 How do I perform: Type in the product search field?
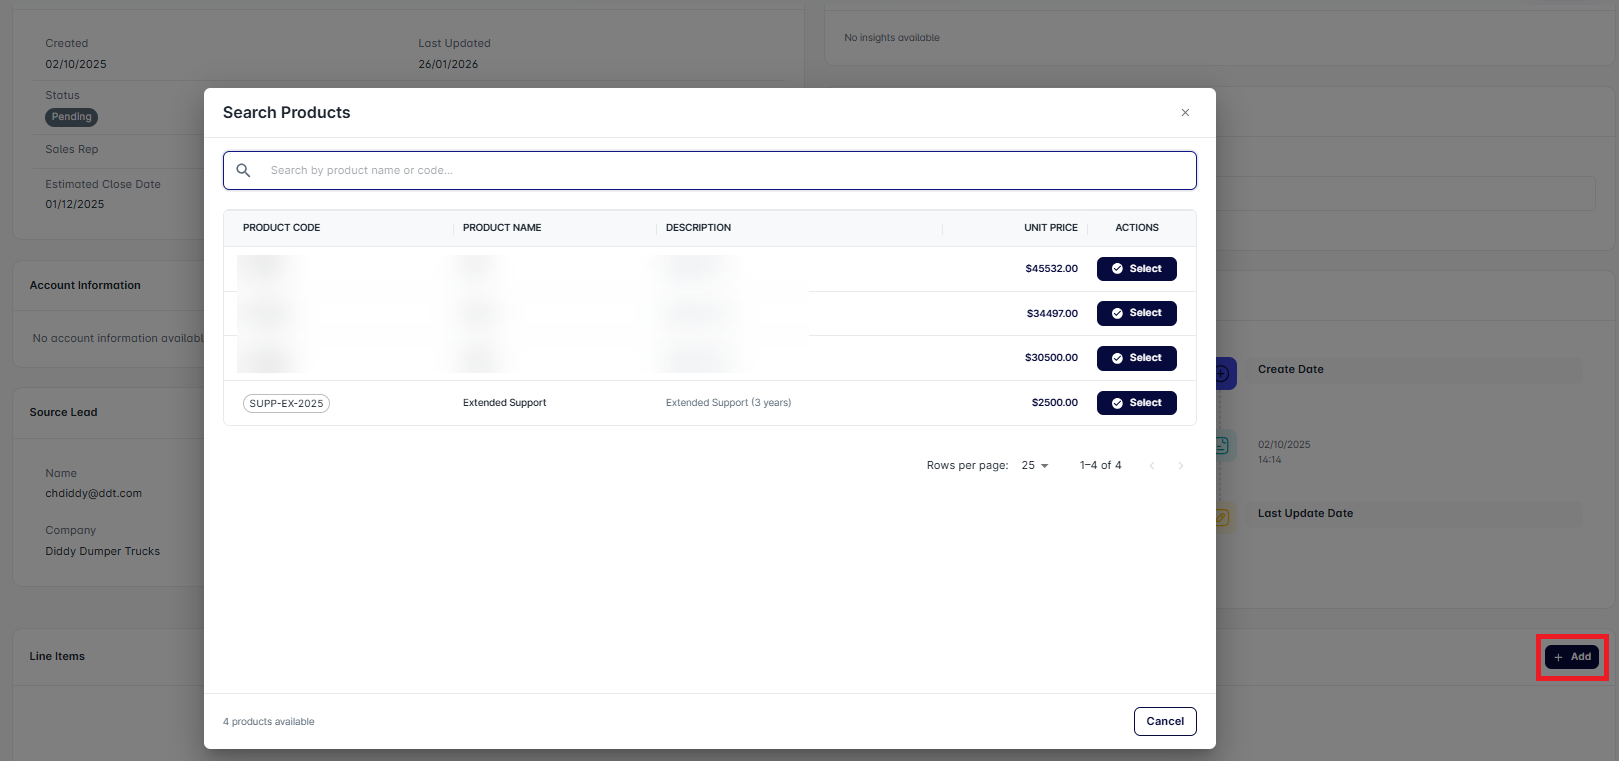720,171
